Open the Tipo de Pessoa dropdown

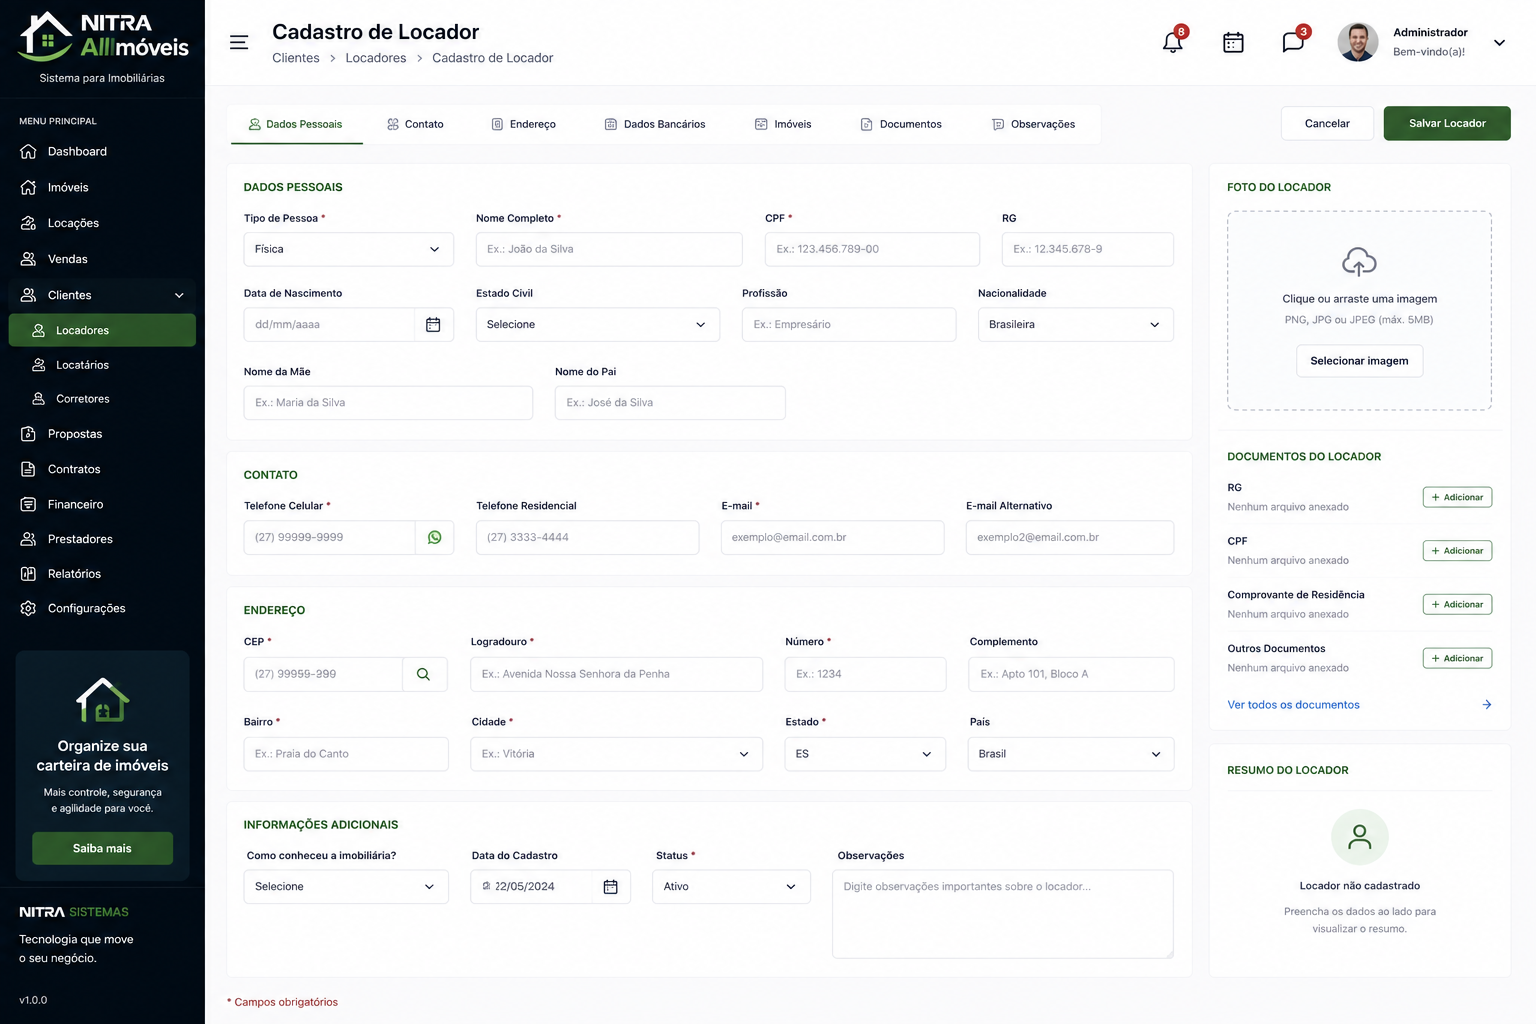tap(349, 249)
